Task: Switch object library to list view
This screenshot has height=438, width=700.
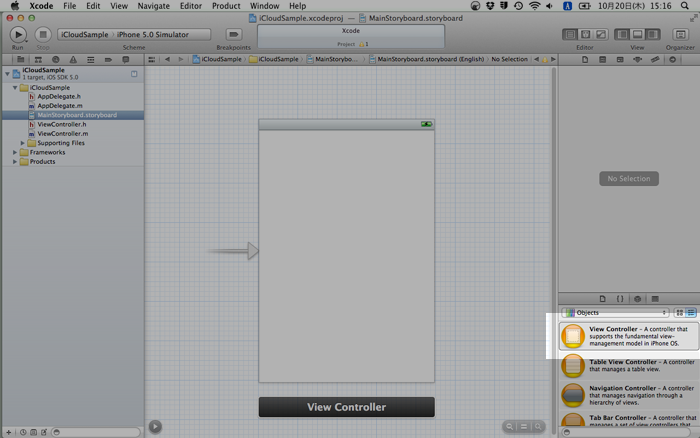Action: (x=691, y=313)
